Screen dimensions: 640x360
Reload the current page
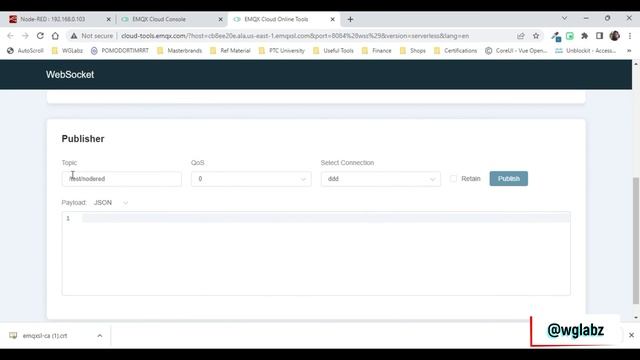coord(40,36)
